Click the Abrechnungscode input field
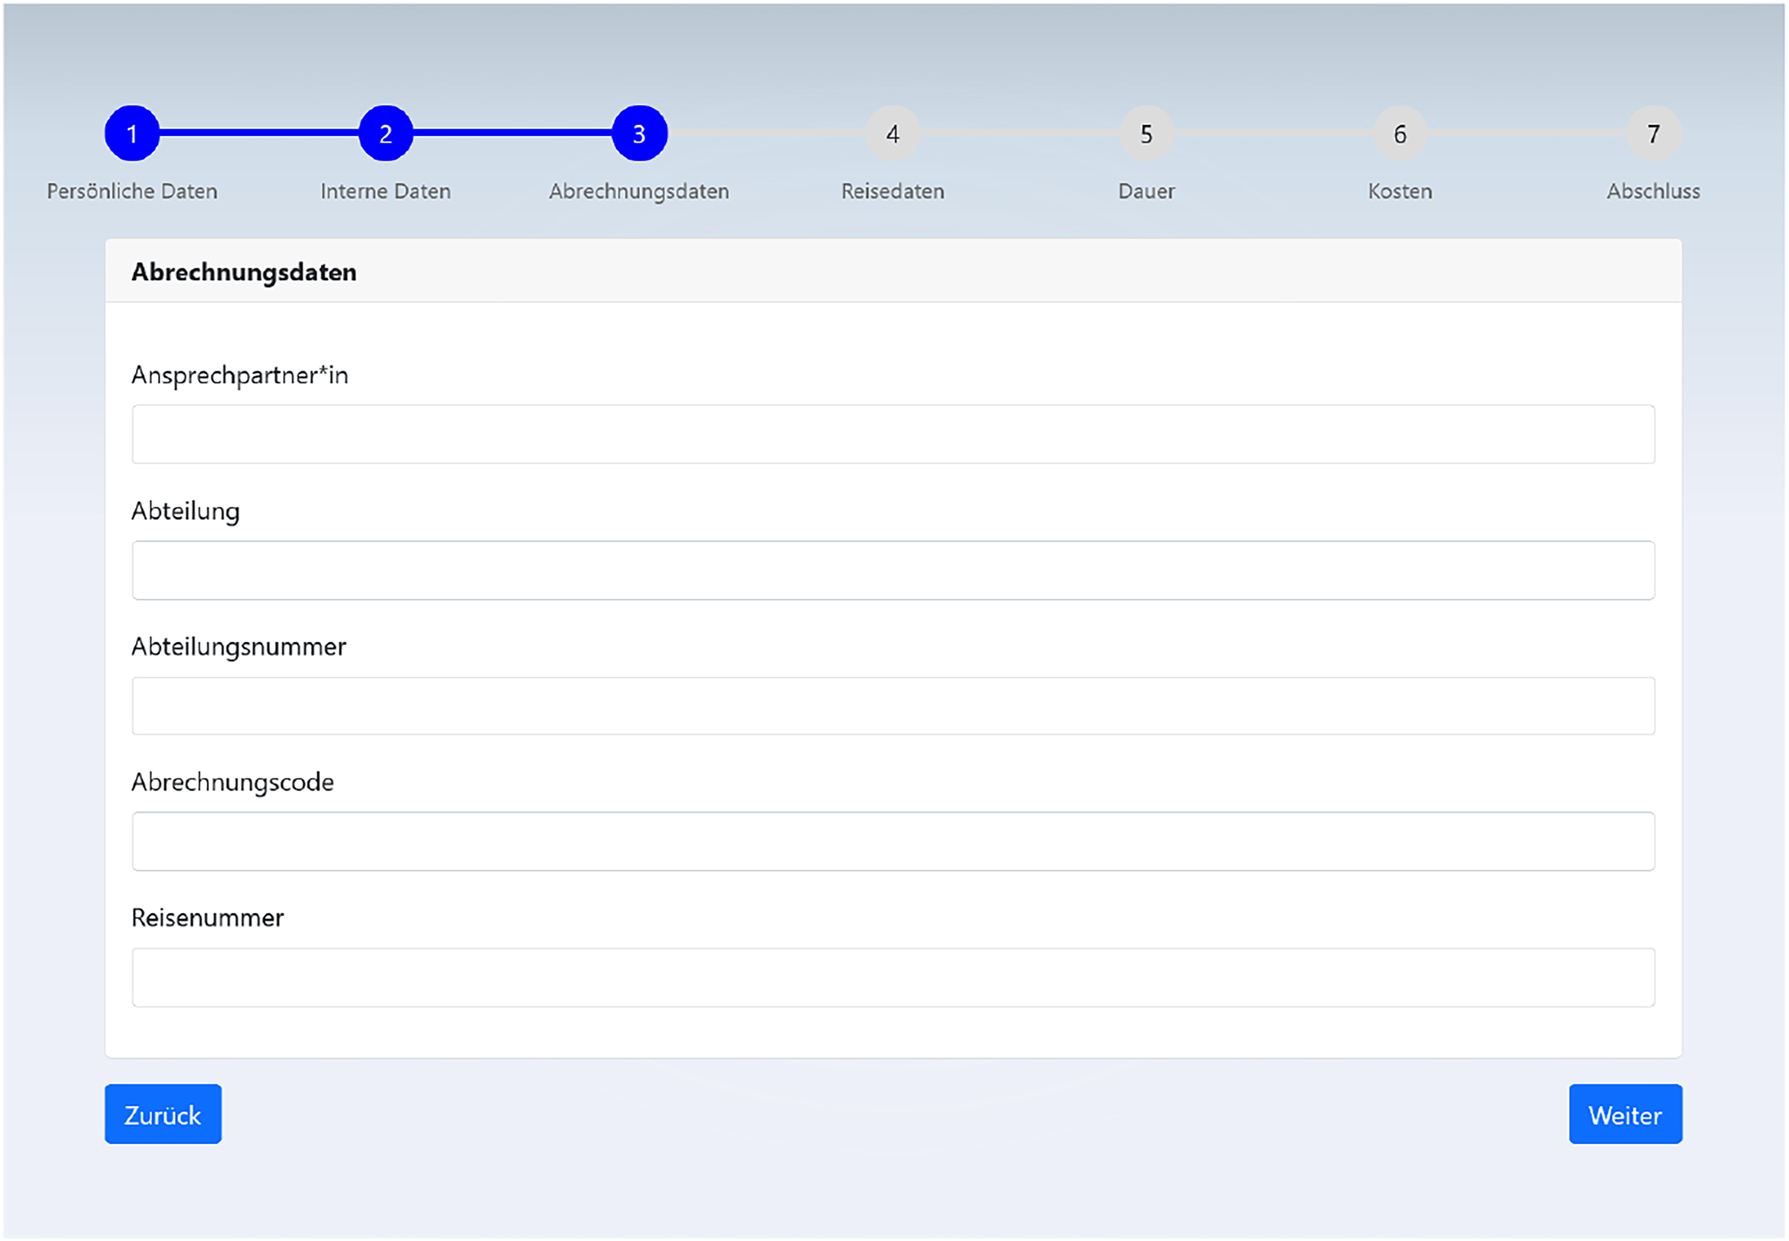1789x1241 pixels. click(x=893, y=841)
